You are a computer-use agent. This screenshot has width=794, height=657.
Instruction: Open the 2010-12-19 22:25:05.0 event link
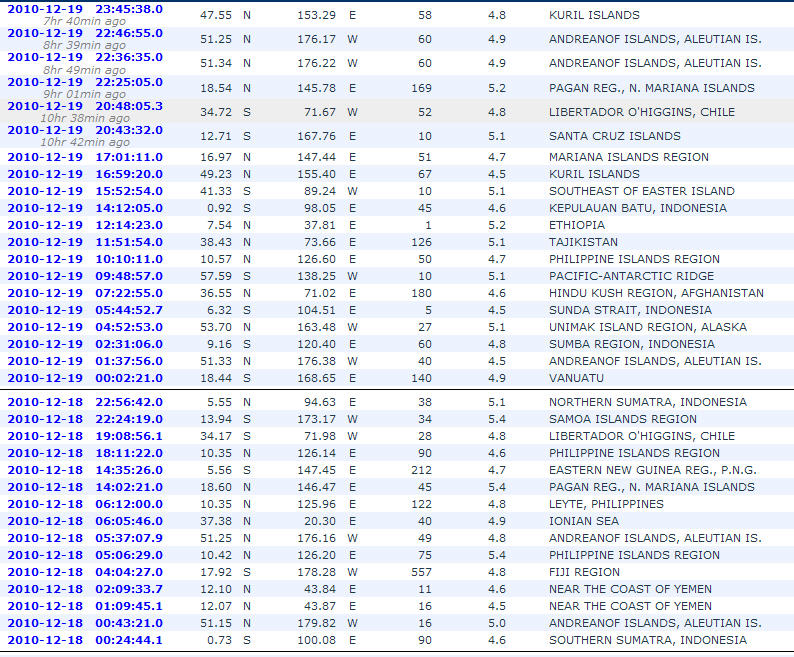coord(85,82)
